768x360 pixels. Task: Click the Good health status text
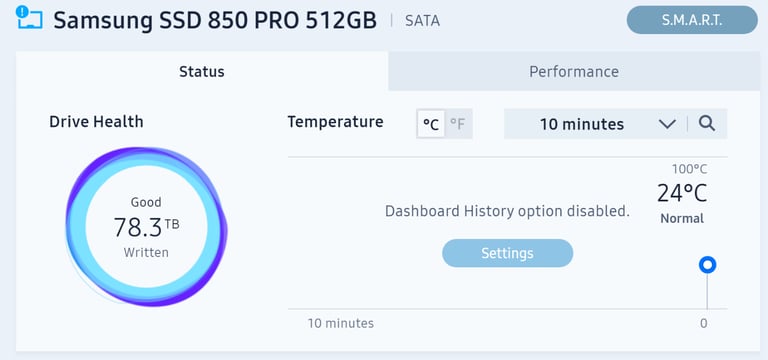146,202
